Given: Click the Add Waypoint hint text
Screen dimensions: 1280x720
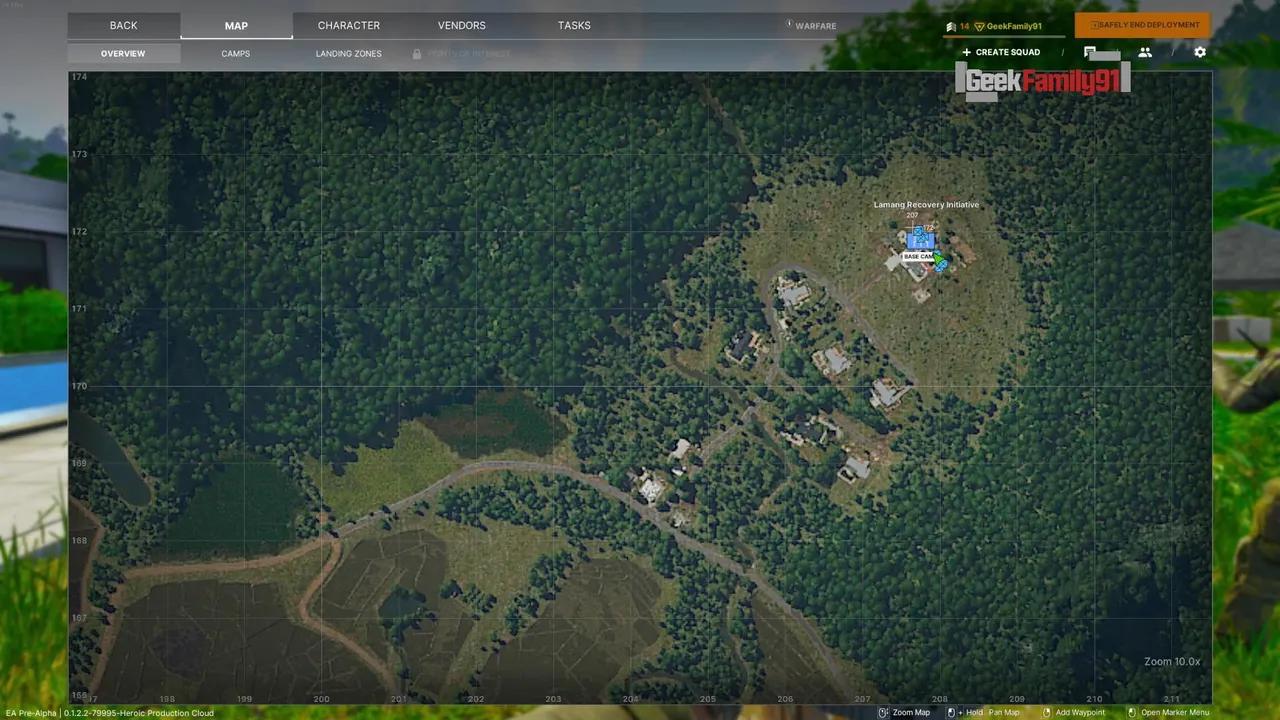Looking at the screenshot, I should click(1080, 713).
